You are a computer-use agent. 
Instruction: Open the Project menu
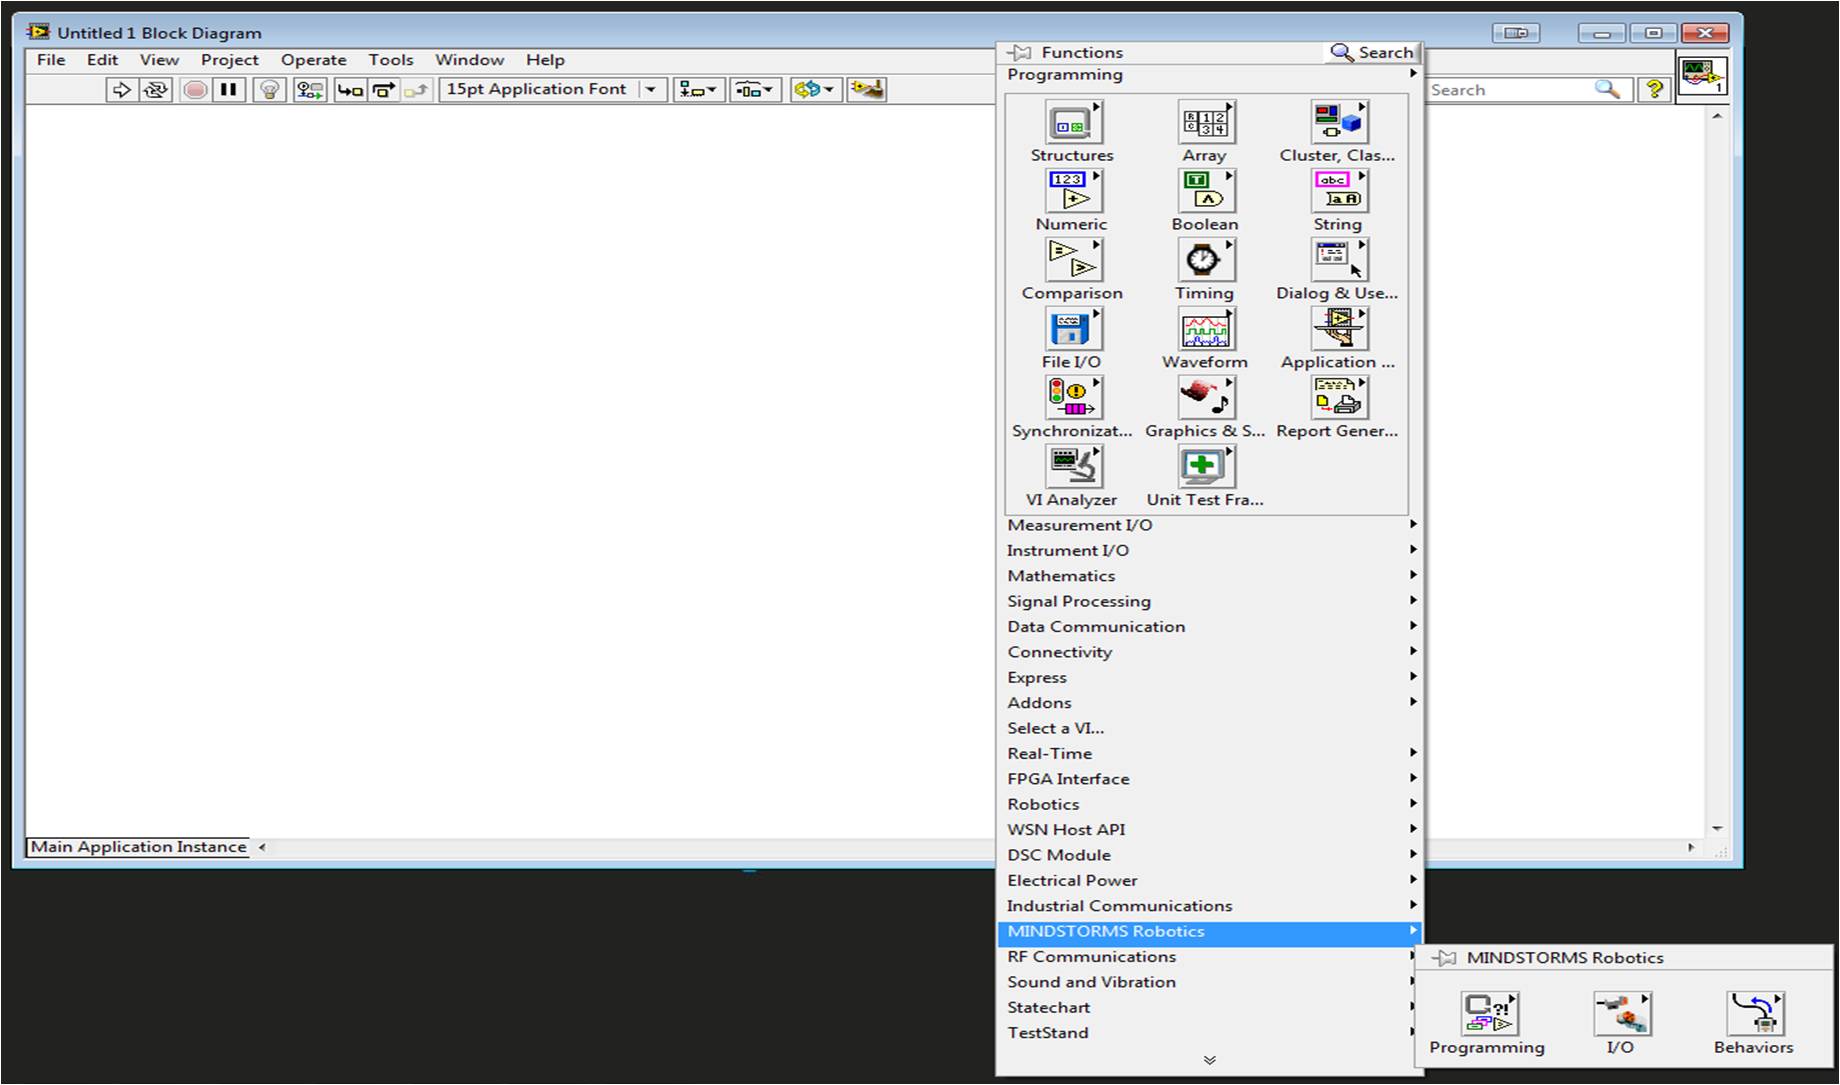click(229, 60)
